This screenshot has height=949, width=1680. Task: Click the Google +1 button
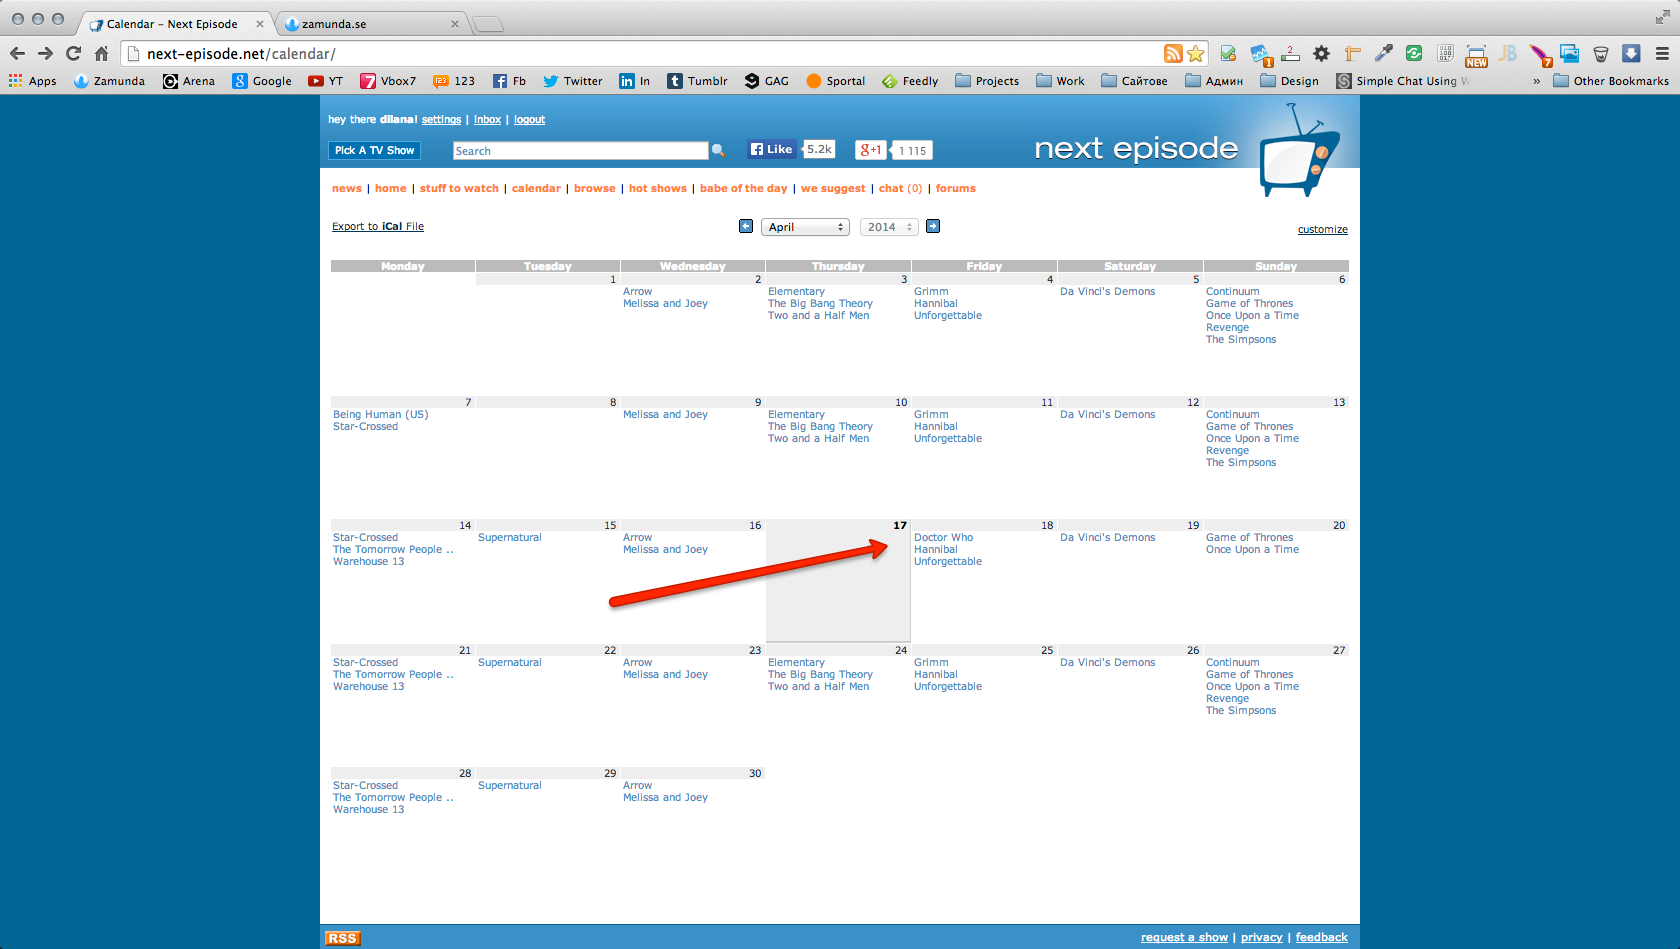[x=871, y=150]
